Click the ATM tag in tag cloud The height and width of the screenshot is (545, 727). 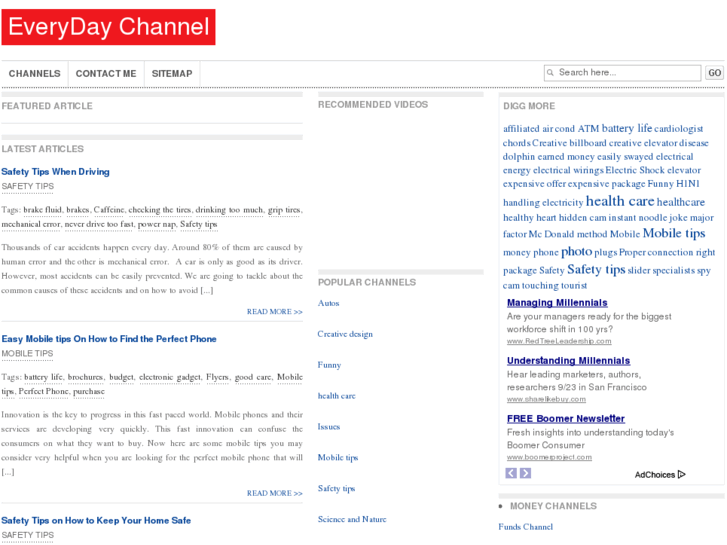click(x=588, y=128)
